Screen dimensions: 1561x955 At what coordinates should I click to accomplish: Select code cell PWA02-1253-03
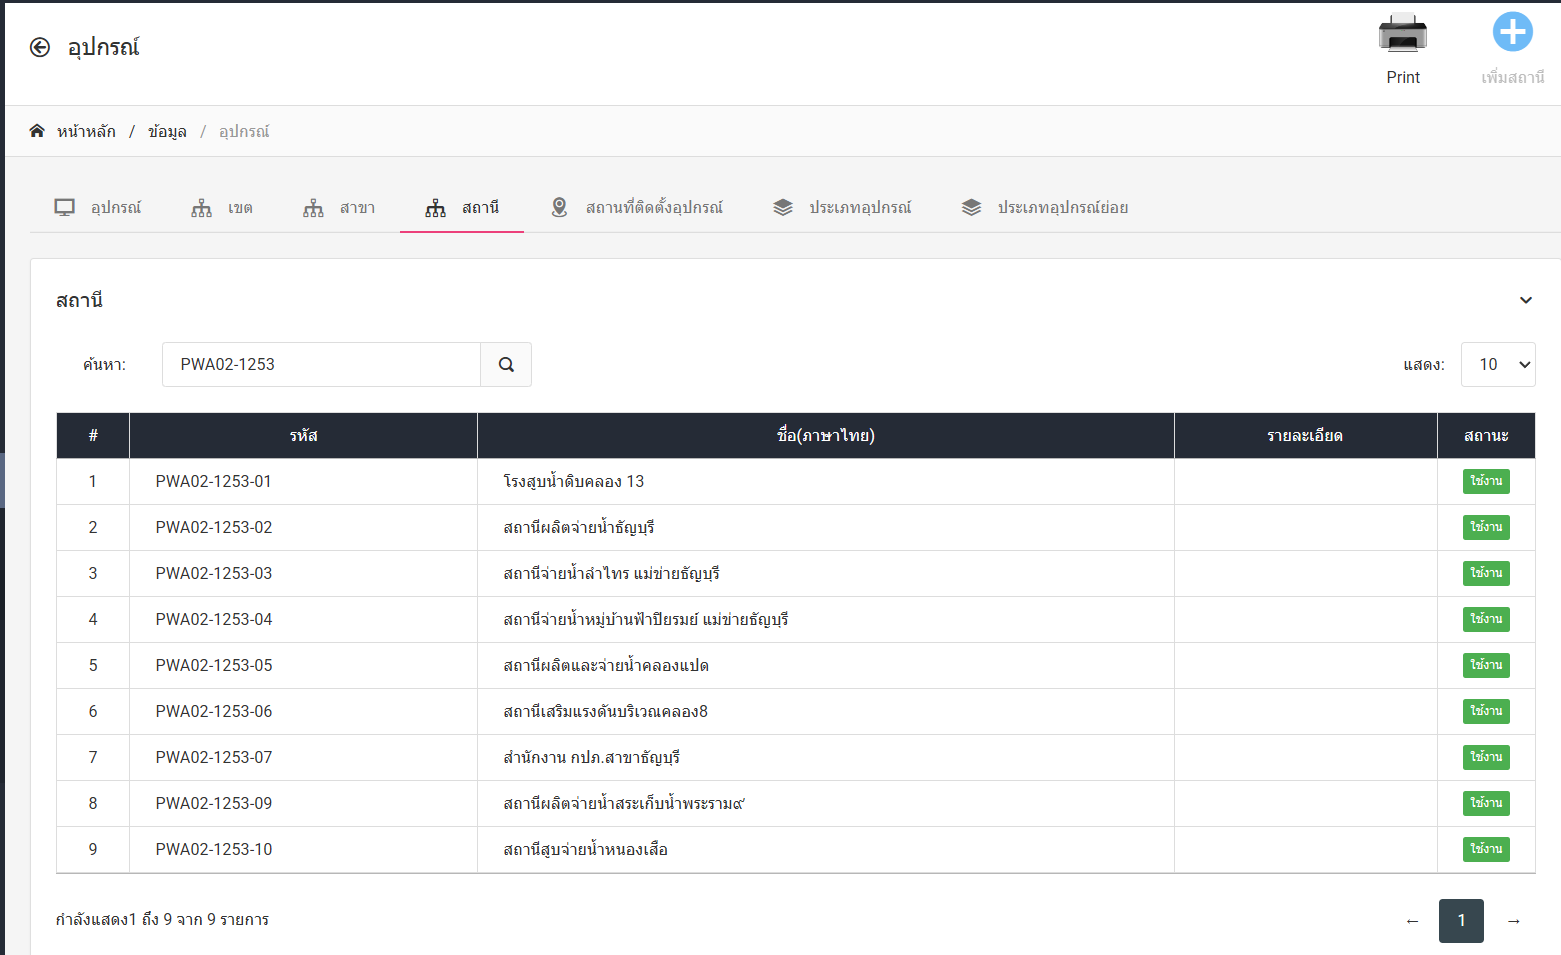click(303, 574)
